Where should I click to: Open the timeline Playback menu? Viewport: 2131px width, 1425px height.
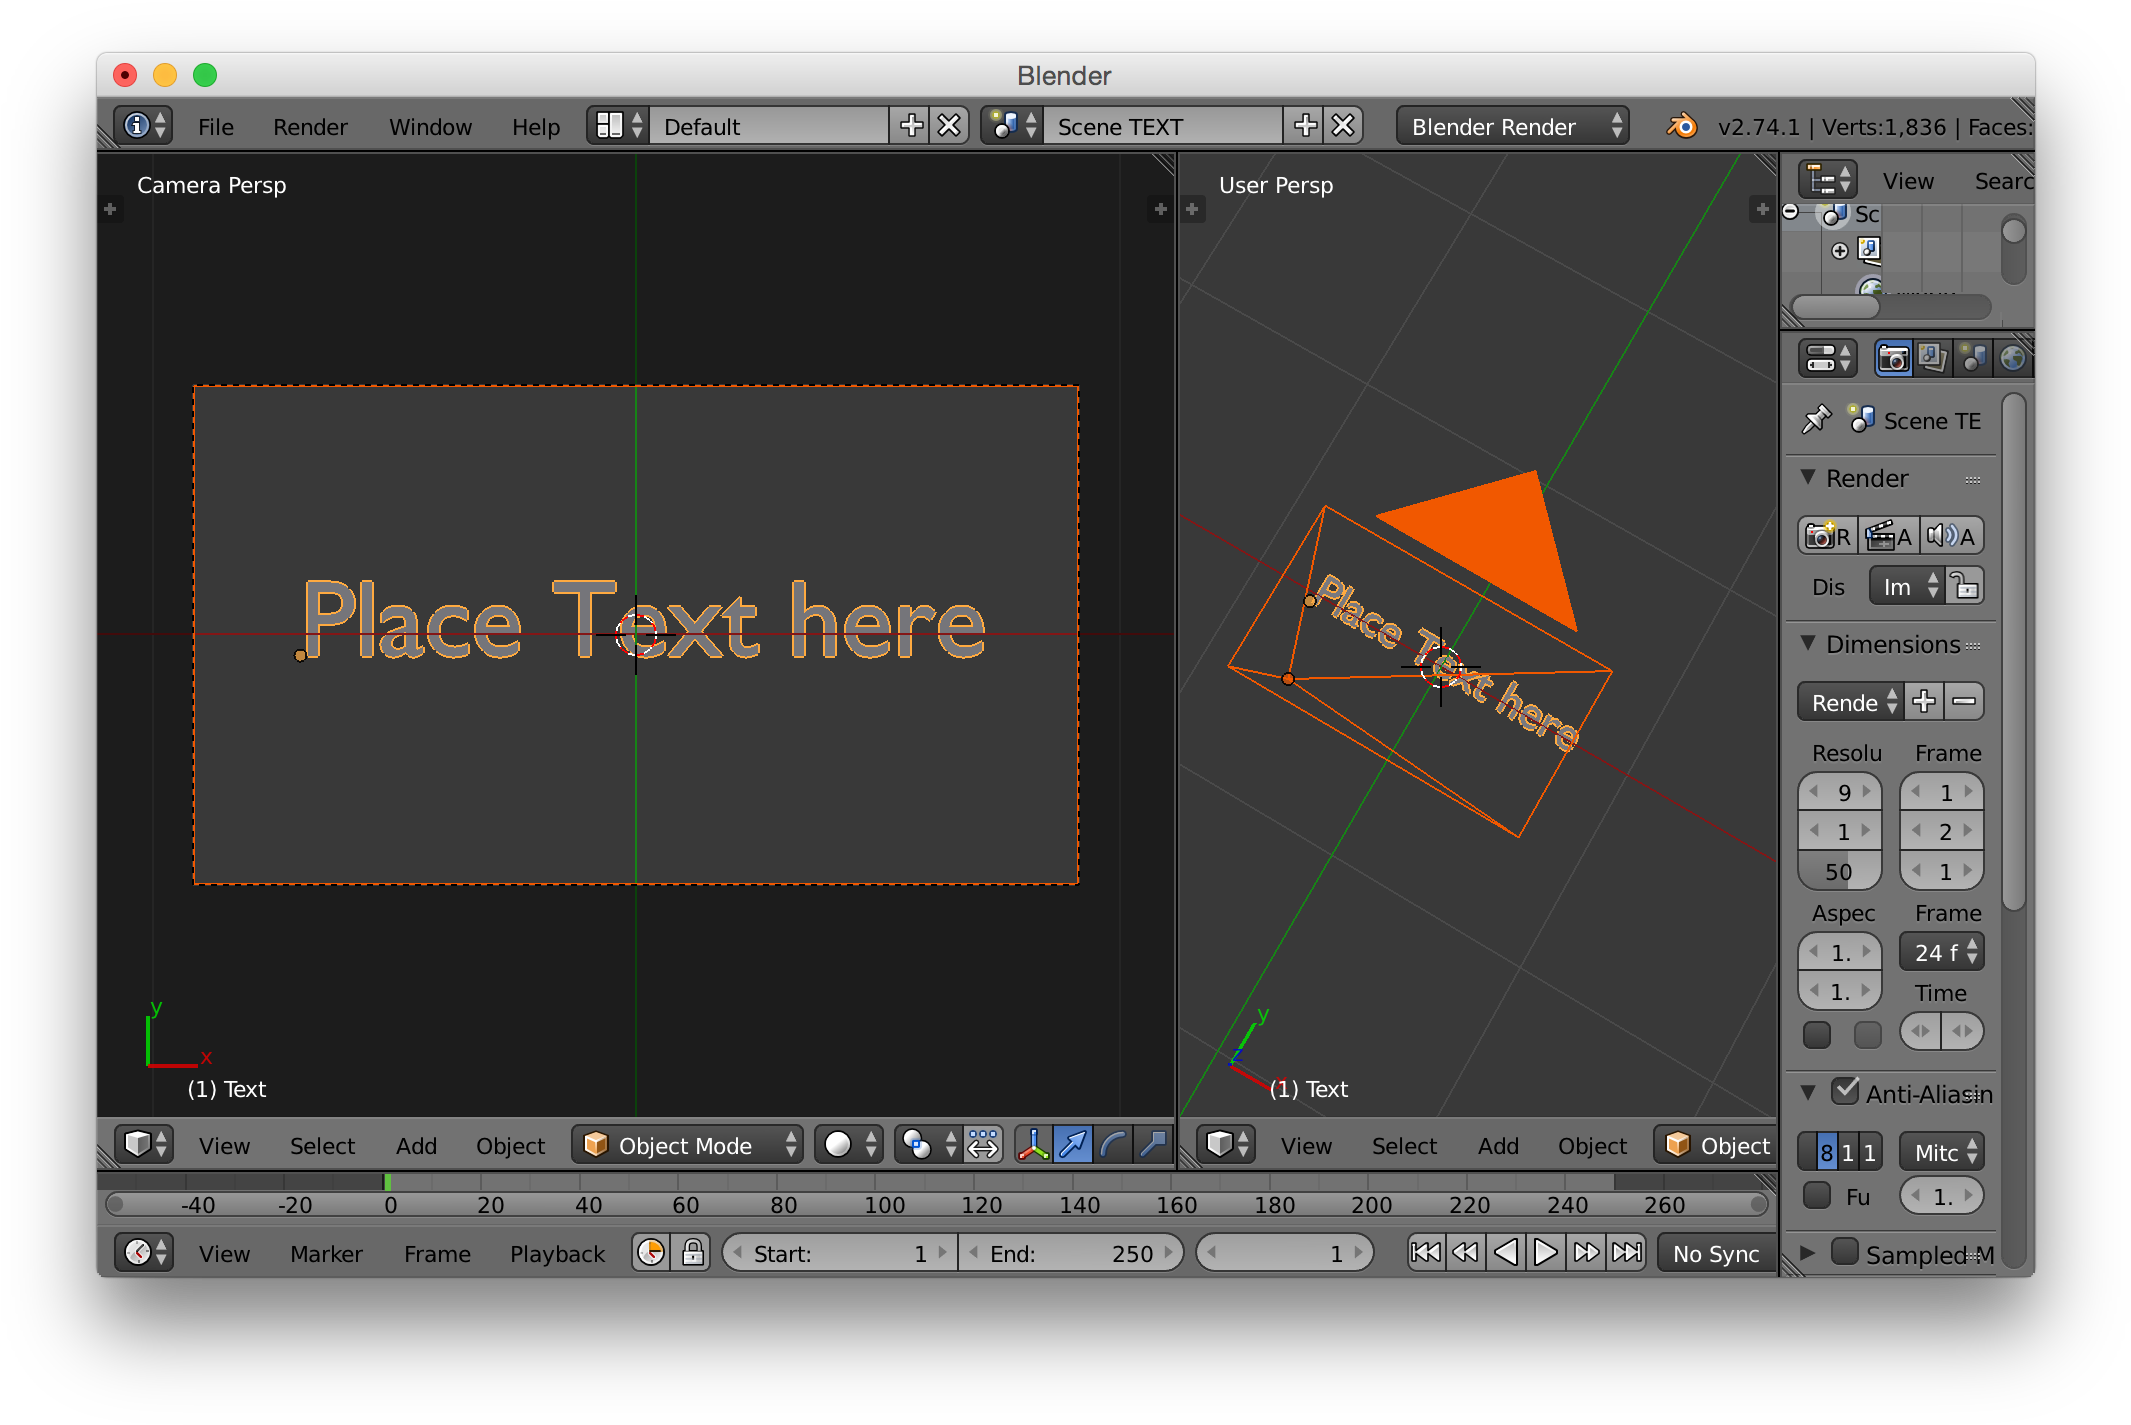tap(557, 1252)
